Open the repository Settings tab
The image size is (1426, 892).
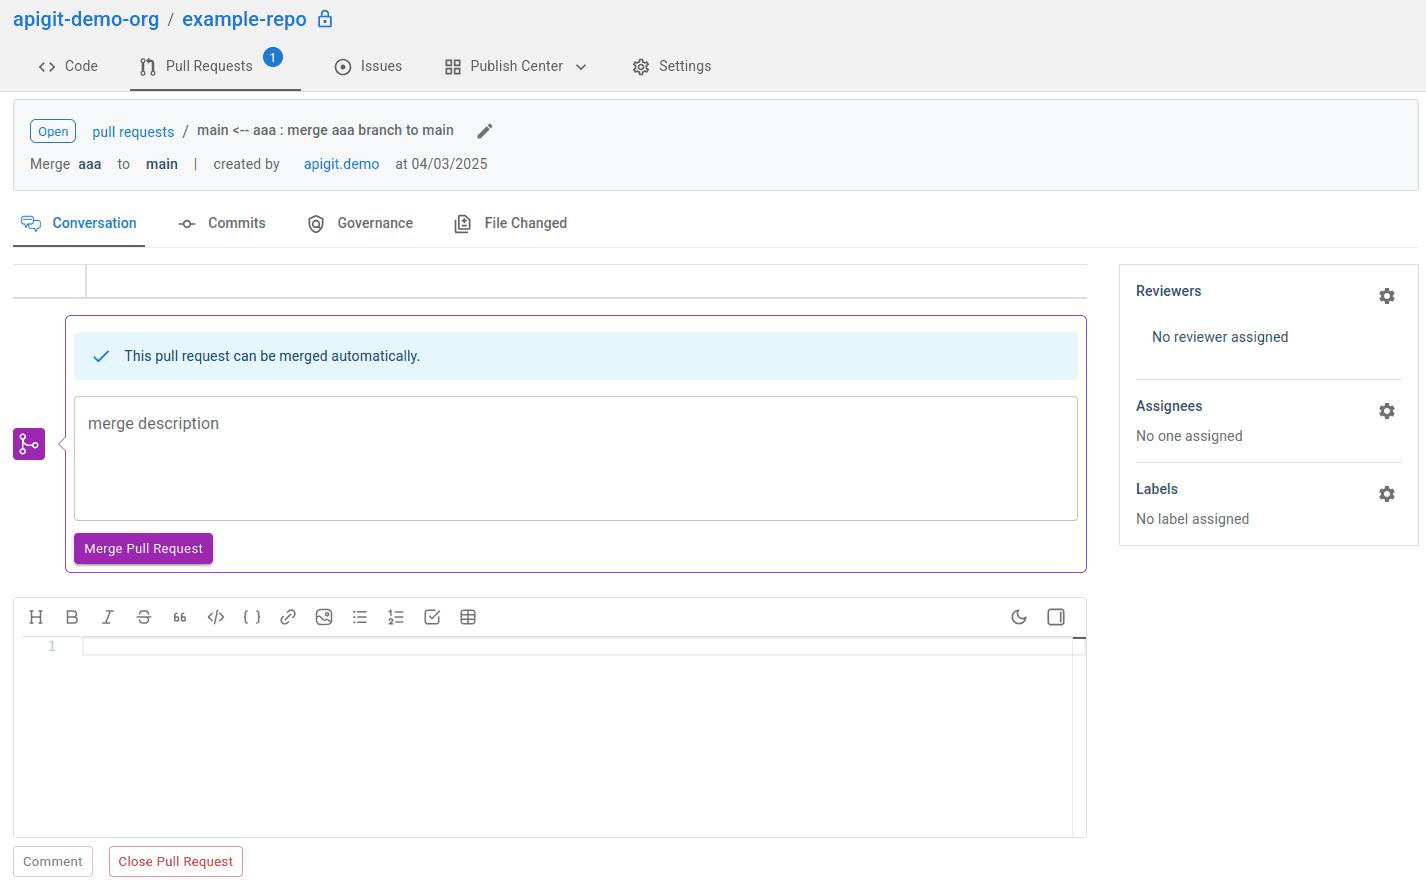click(x=672, y=66)
